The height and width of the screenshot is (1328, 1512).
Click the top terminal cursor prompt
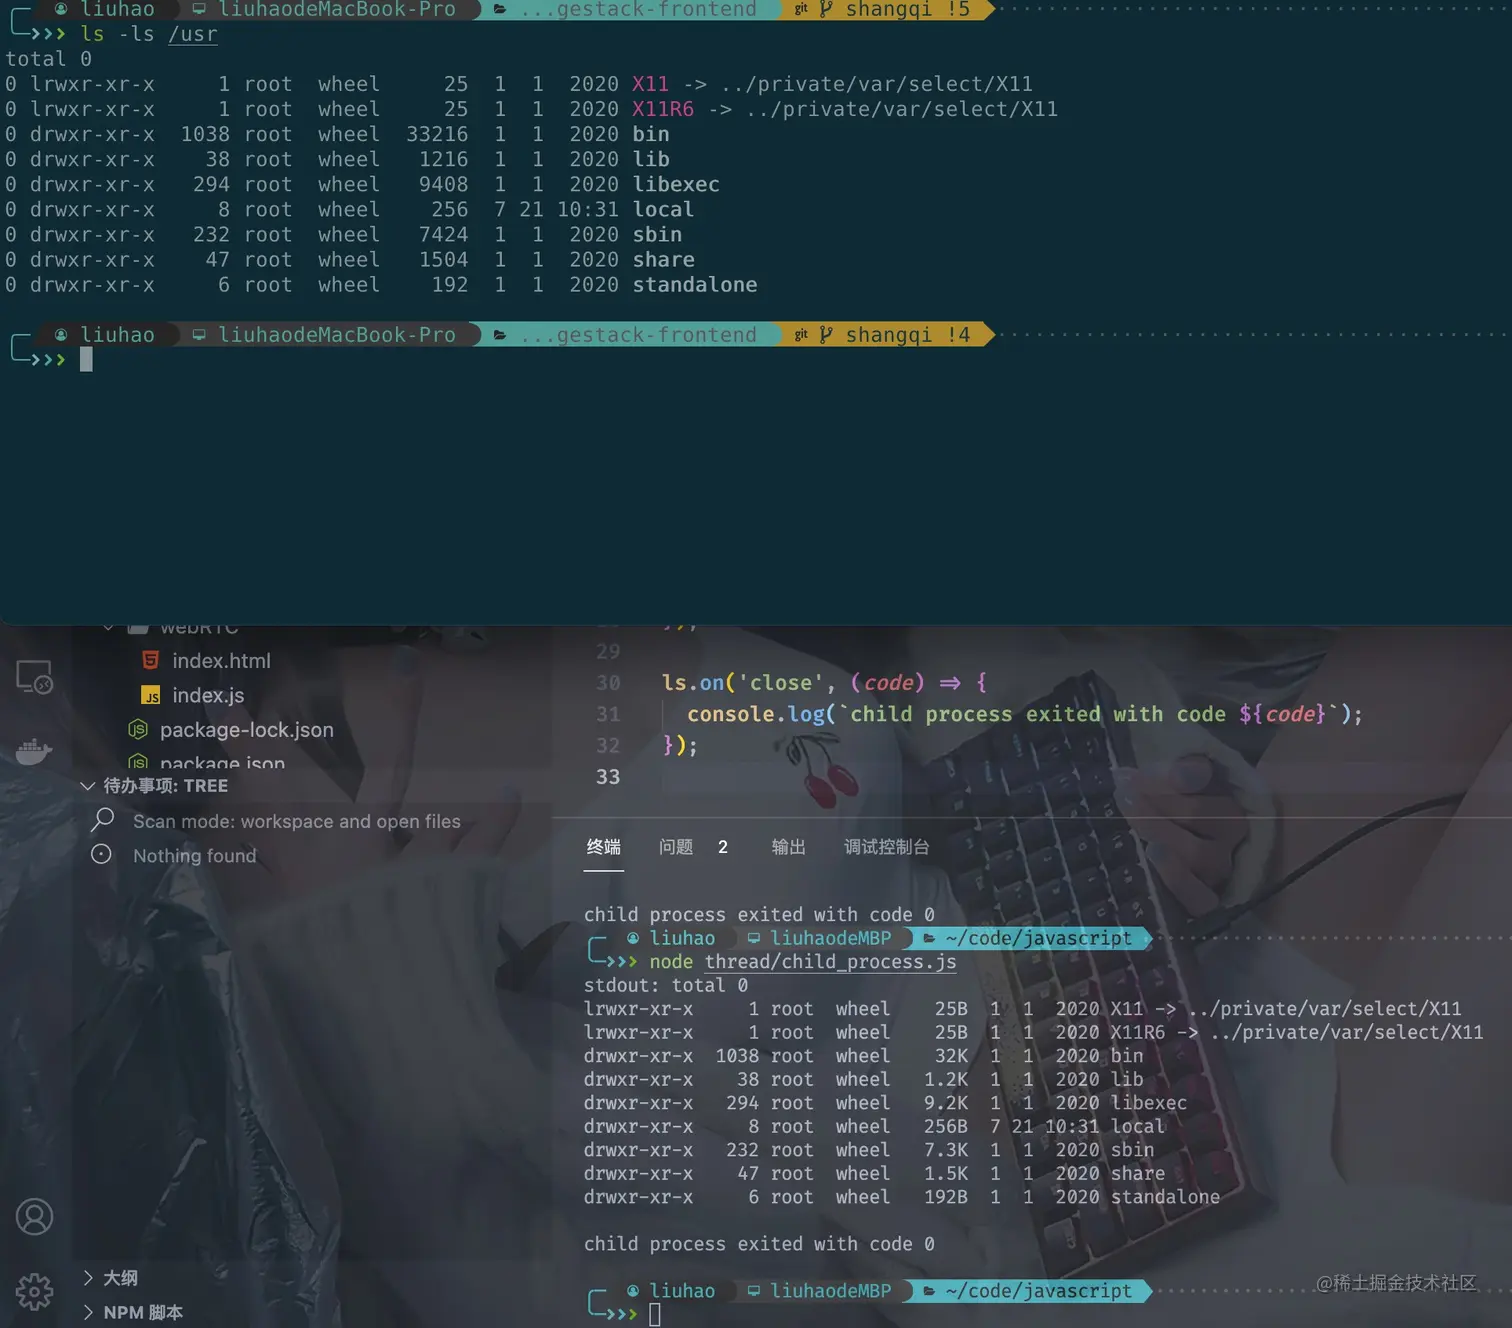86,359
